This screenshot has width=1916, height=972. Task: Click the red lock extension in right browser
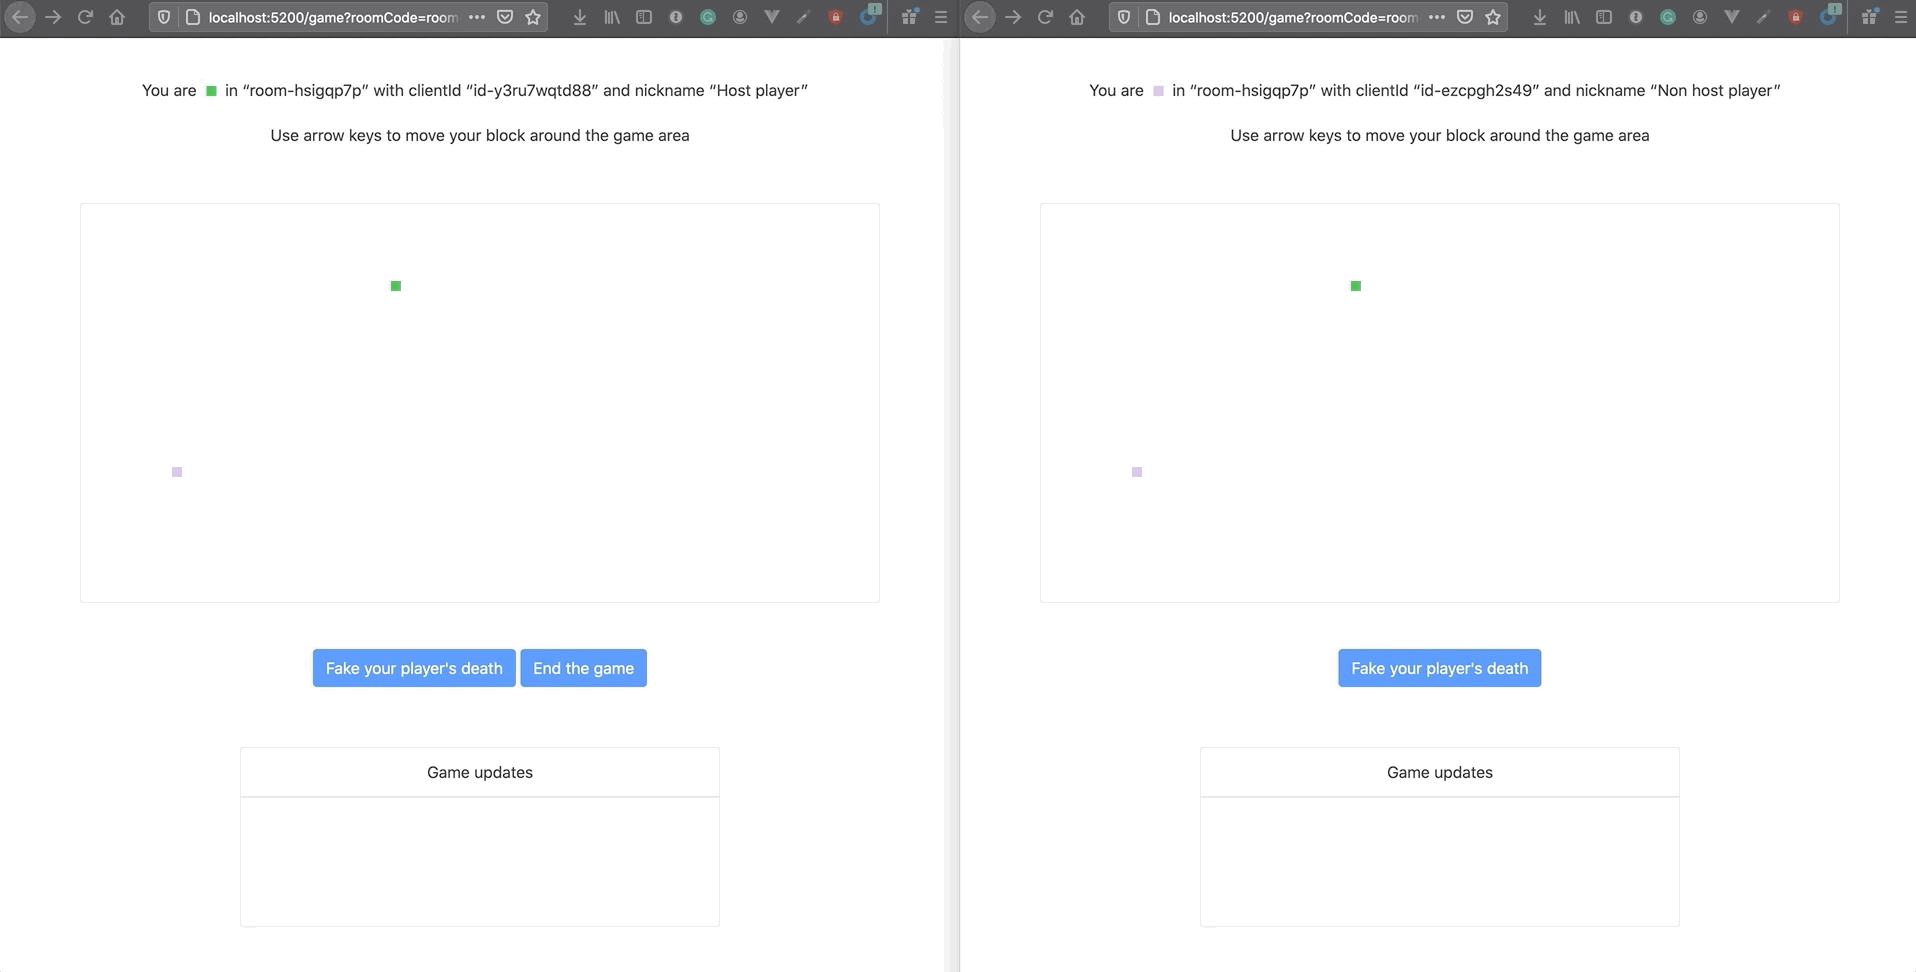click(x=1795, y=17)
